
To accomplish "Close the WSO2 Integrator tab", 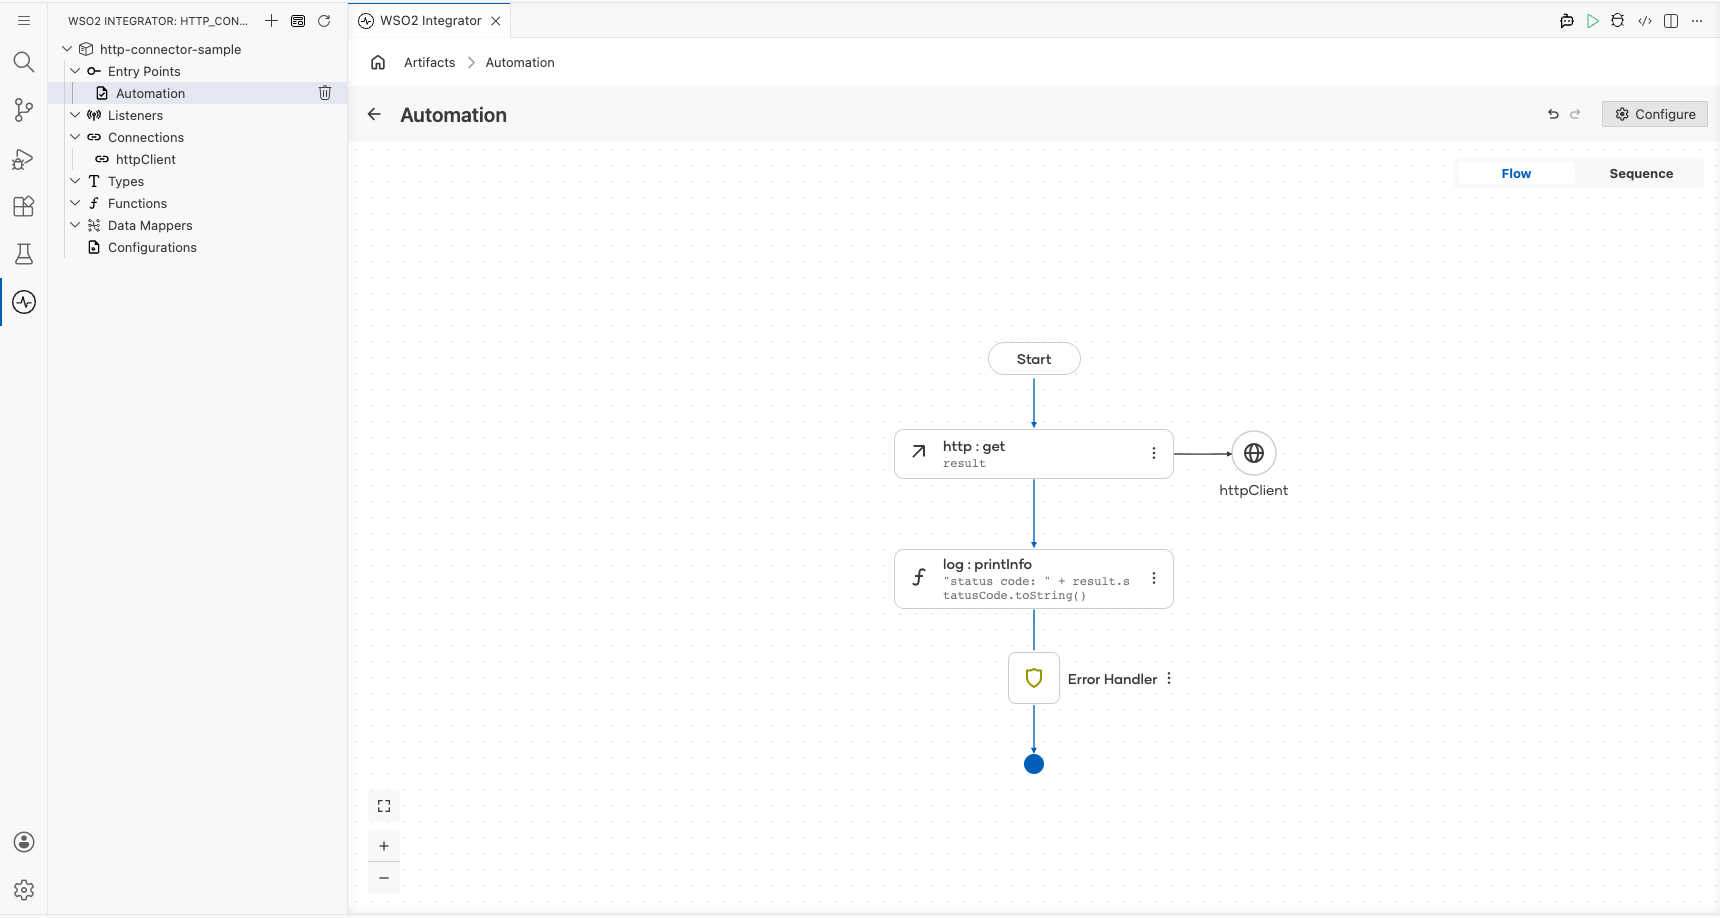I will click(x=496, y=20).
